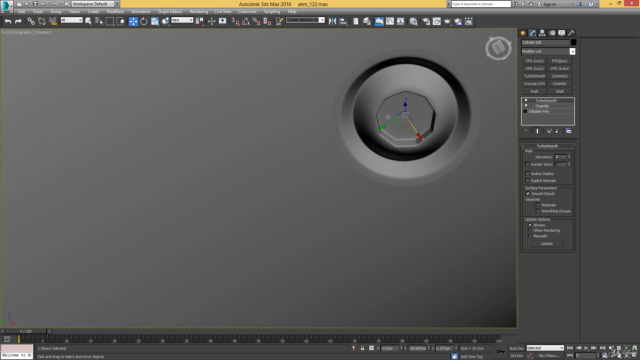Screen dimensions: 640x360
Task: Check Separate by Smoothing Groups option
Action: pos(538,211)
